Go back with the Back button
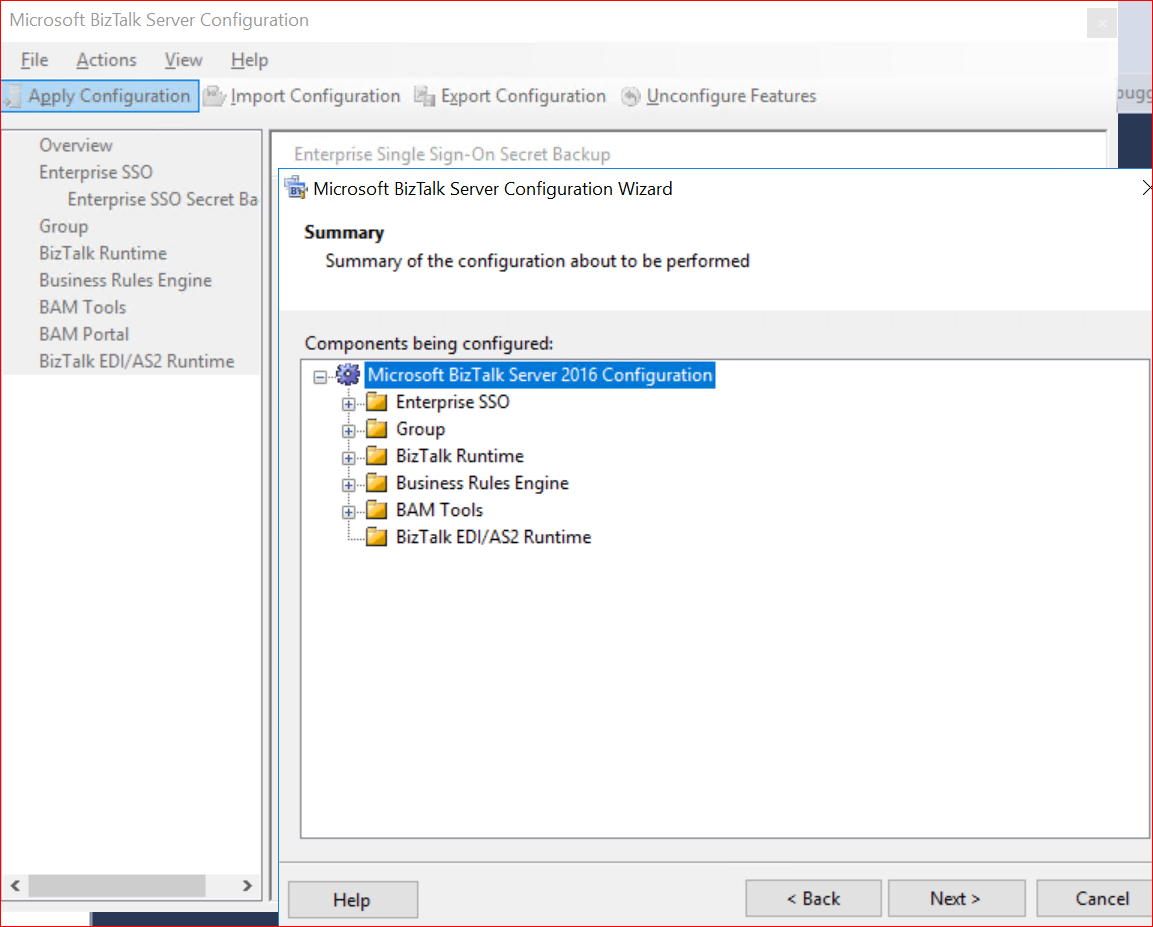Image resolution: width=1153 pixels, height=927 pixels. [x=813, y=898]
